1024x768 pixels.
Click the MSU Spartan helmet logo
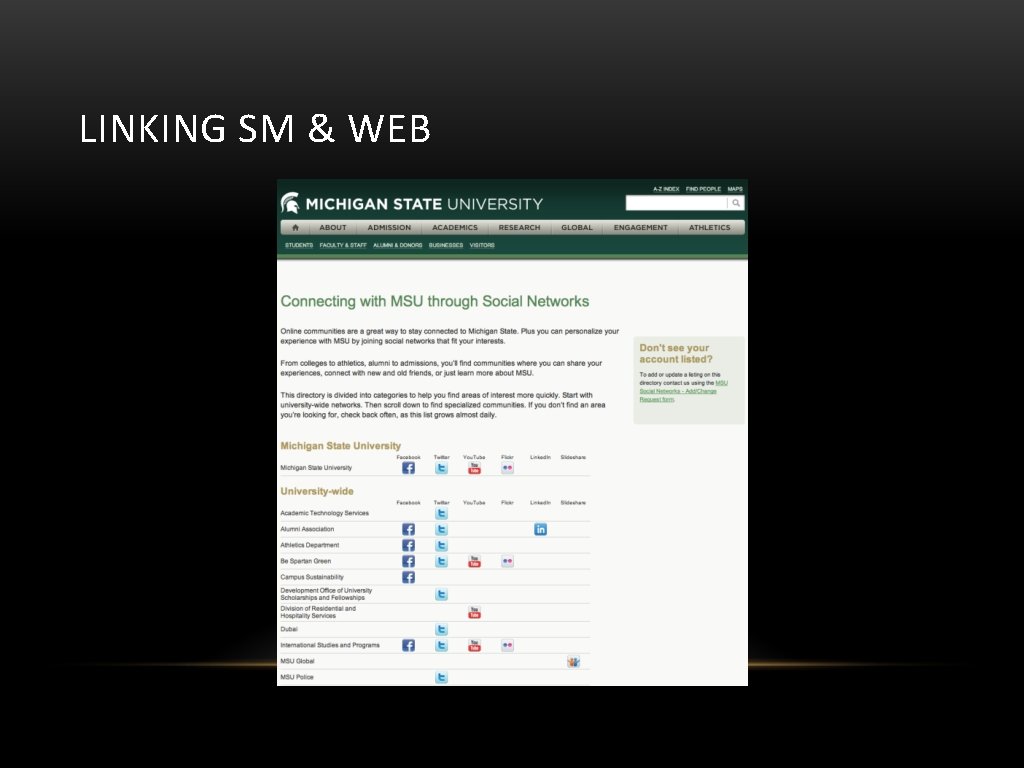pyautogui.click(x=290, y=203)
